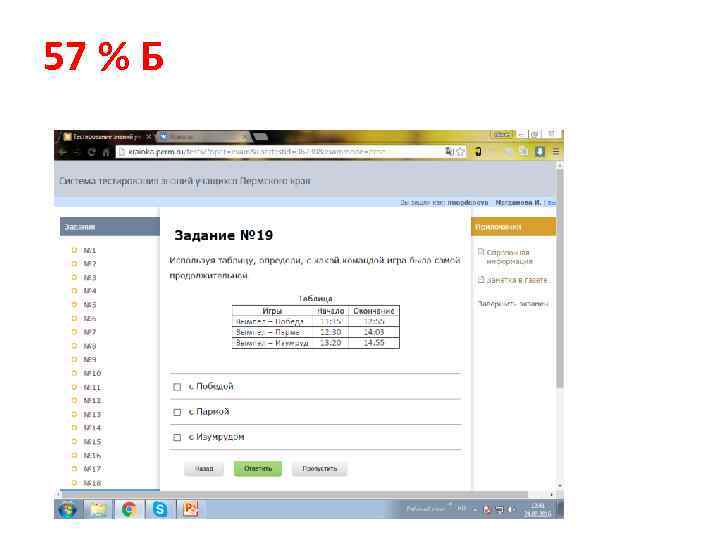Open task №5 in the task list
The height and width of the screenshot is (540, 720).
[x=90, y=305]
